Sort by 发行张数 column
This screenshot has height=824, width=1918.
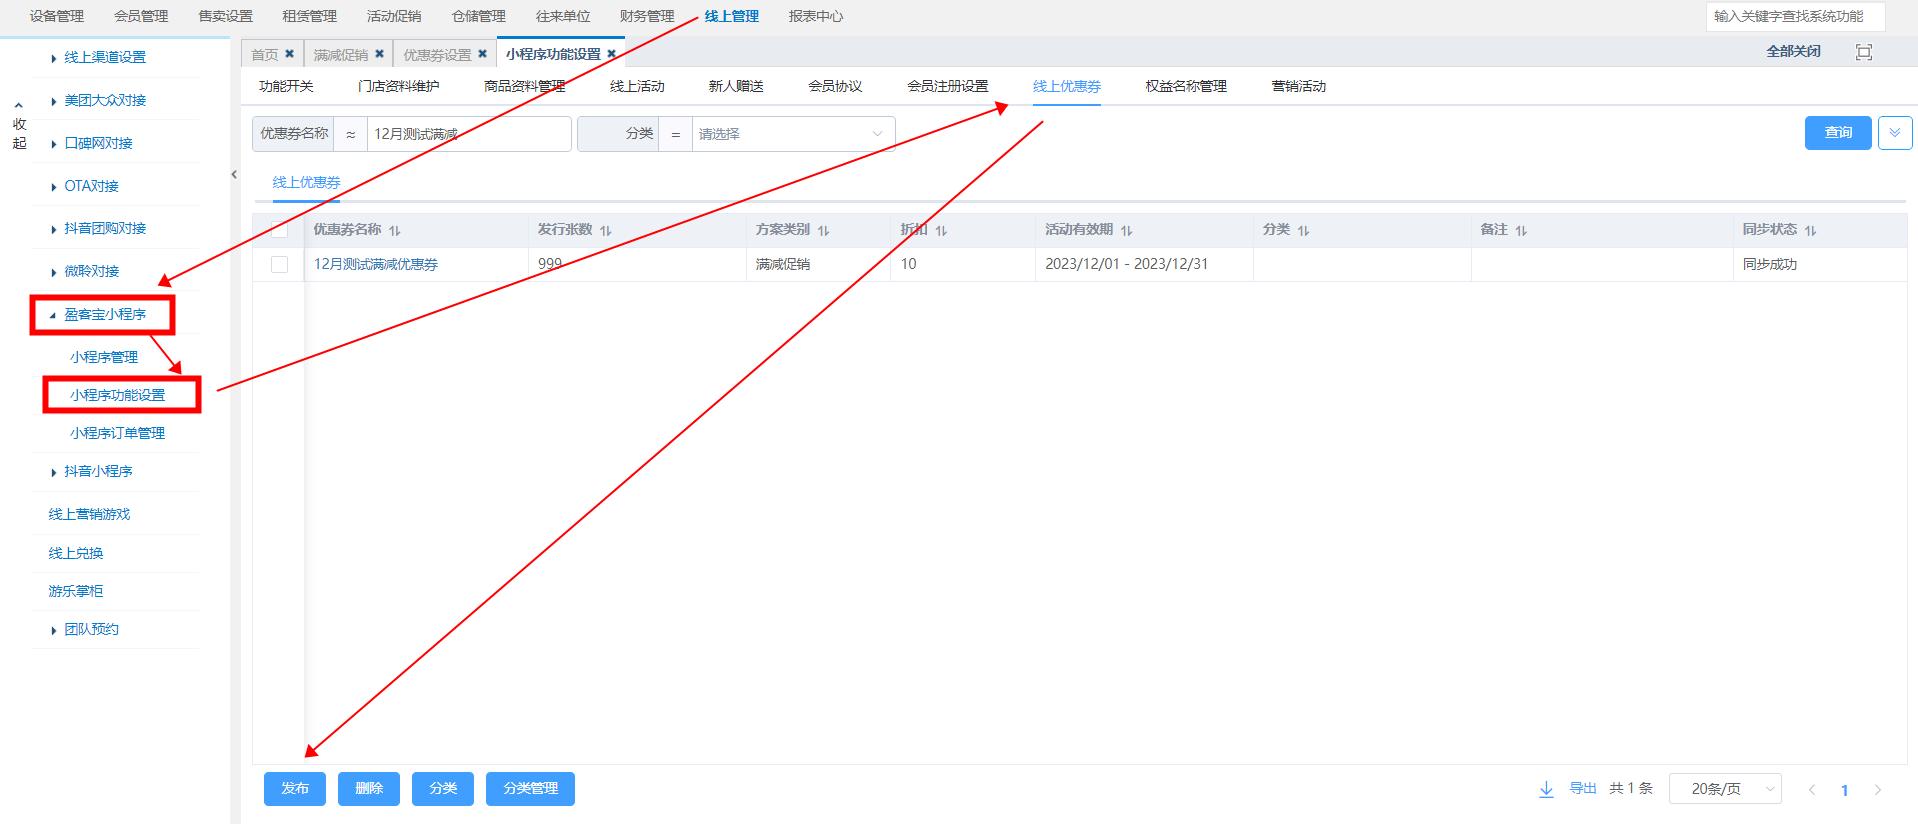(x=606, y=230)
